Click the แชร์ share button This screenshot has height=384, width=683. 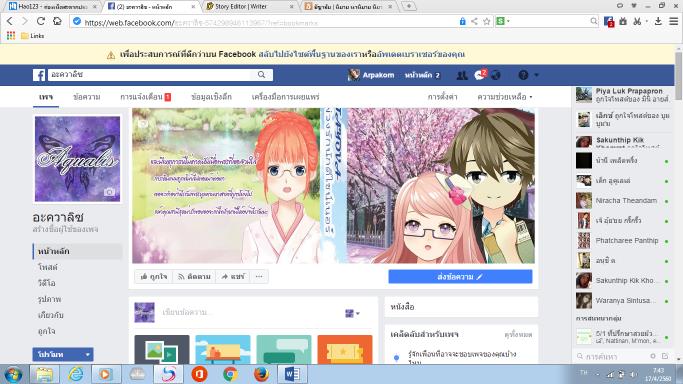pyautogui.click(x=233, y=276)
